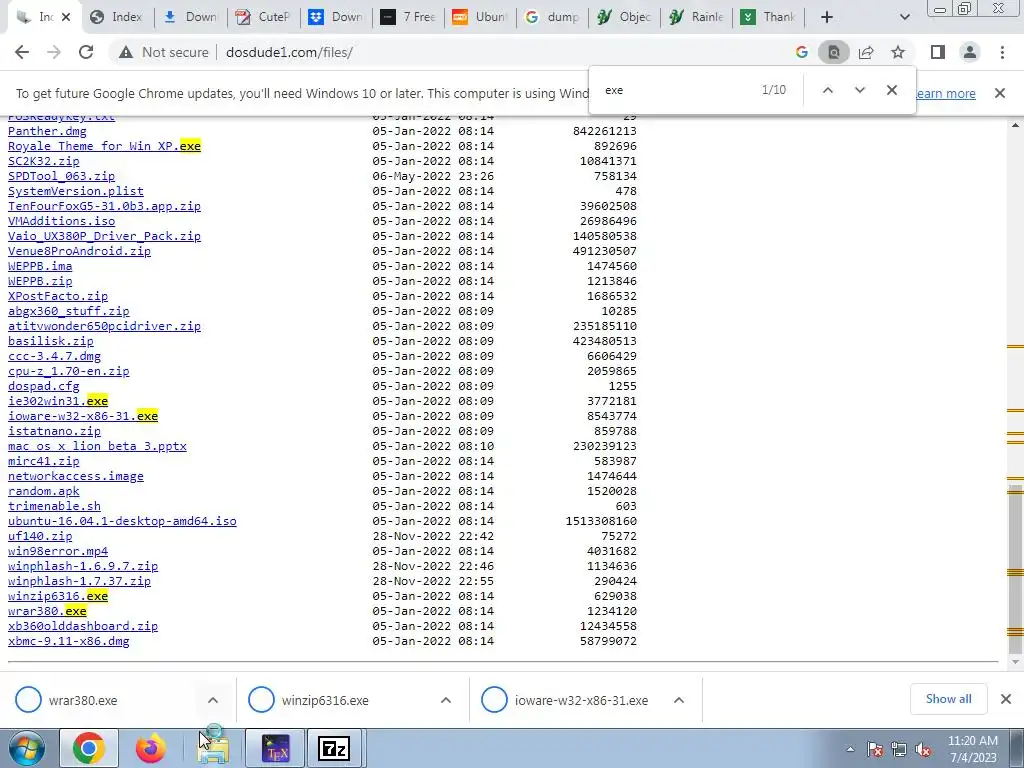Switch to the 7 Free tab
The height and width of the screenshot is (768, 1024).
point(408,17)
